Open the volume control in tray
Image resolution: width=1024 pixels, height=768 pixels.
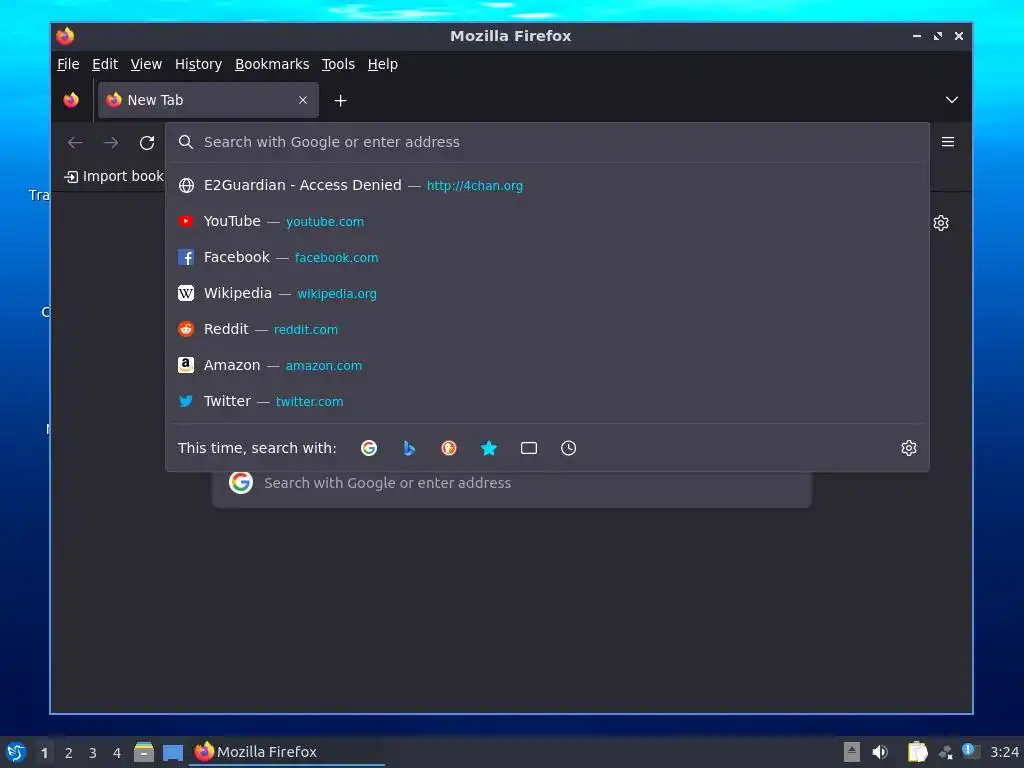coord(880,752)
